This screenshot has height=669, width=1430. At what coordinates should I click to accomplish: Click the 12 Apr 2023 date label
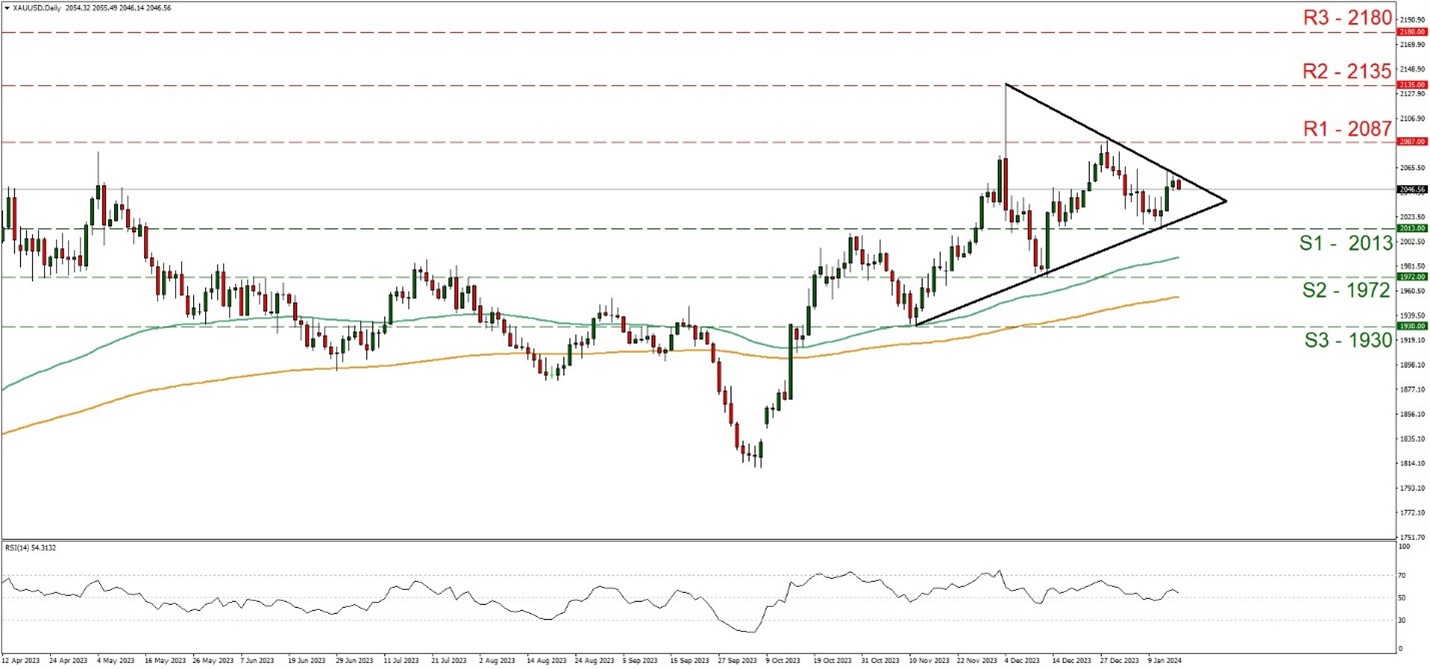pos(21,661)
